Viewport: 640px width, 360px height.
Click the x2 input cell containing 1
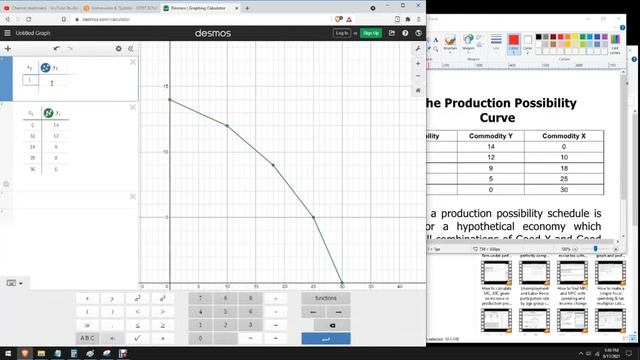pyautogui.click(x=31, y=80)
